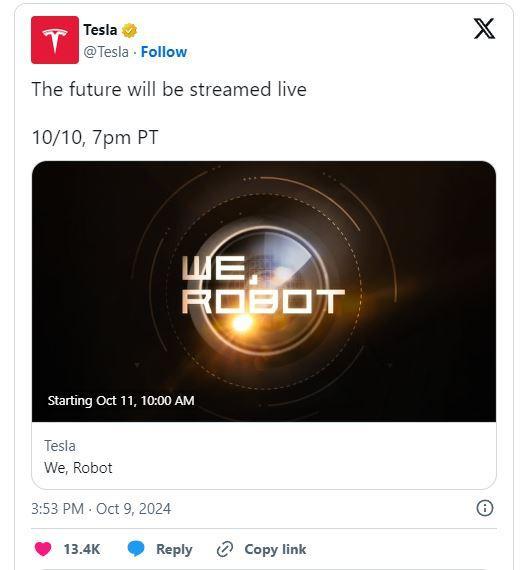Click the 13.4K likes count
Screen dimensions: 524x570
click(x=82, y=549)
